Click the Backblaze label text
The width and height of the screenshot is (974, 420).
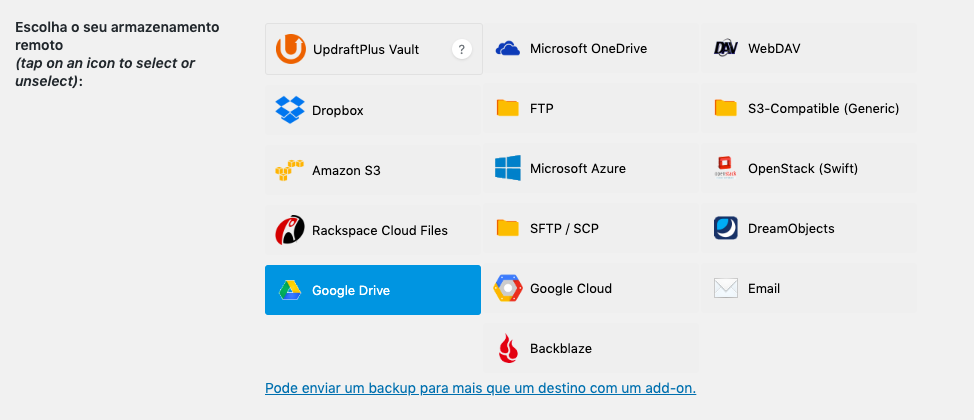tap(561, 349)
